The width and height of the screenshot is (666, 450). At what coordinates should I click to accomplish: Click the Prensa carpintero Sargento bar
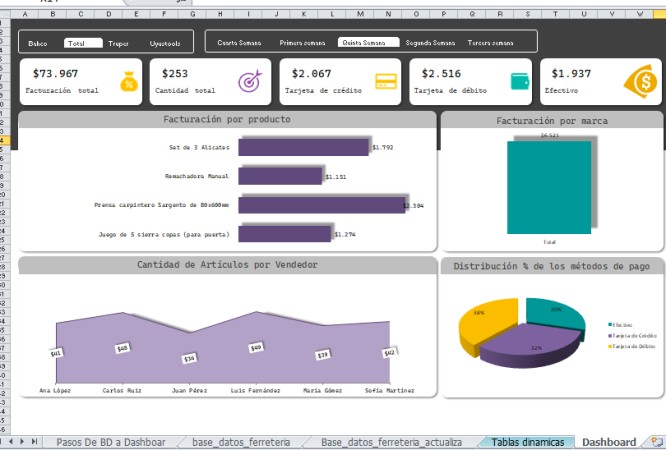[322, 205]
